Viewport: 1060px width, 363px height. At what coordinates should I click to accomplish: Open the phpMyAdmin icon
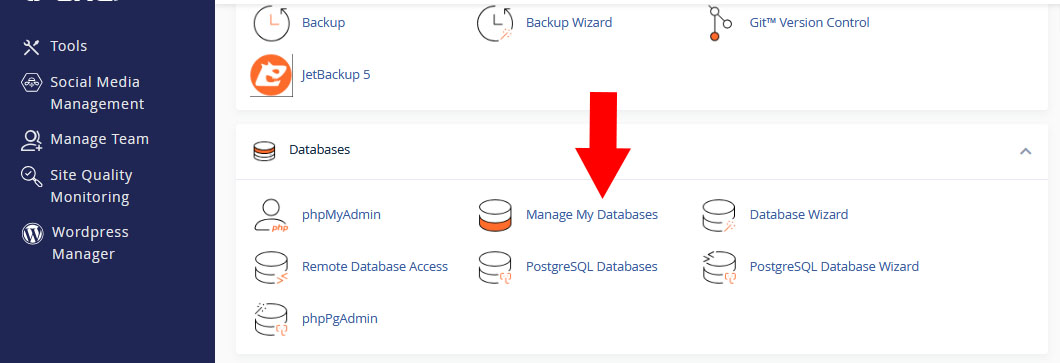(x=271, y=215)
